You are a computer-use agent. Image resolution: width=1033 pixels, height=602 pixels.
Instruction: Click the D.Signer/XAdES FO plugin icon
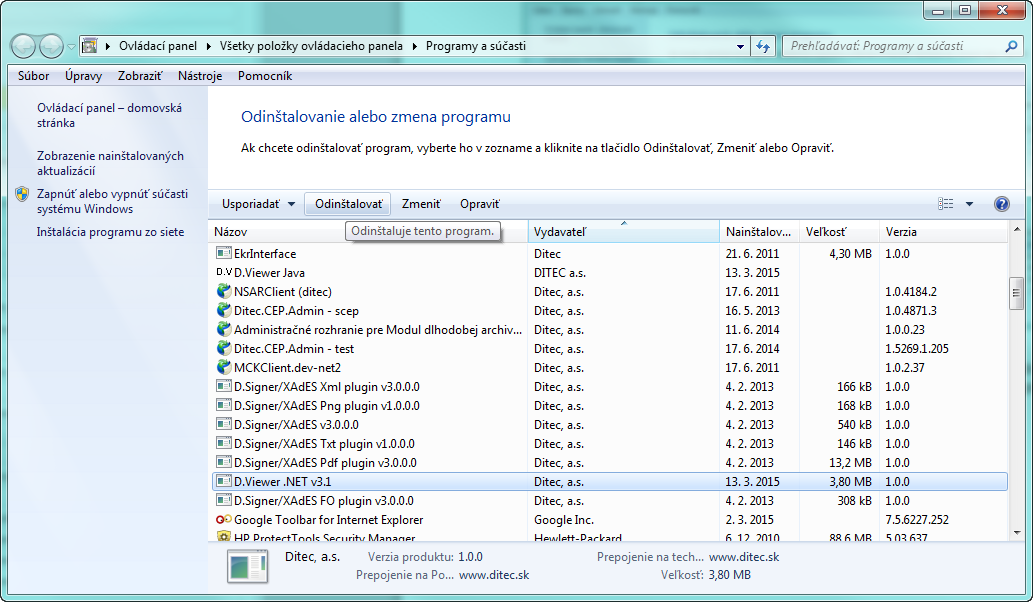click(x=224, y=501)
